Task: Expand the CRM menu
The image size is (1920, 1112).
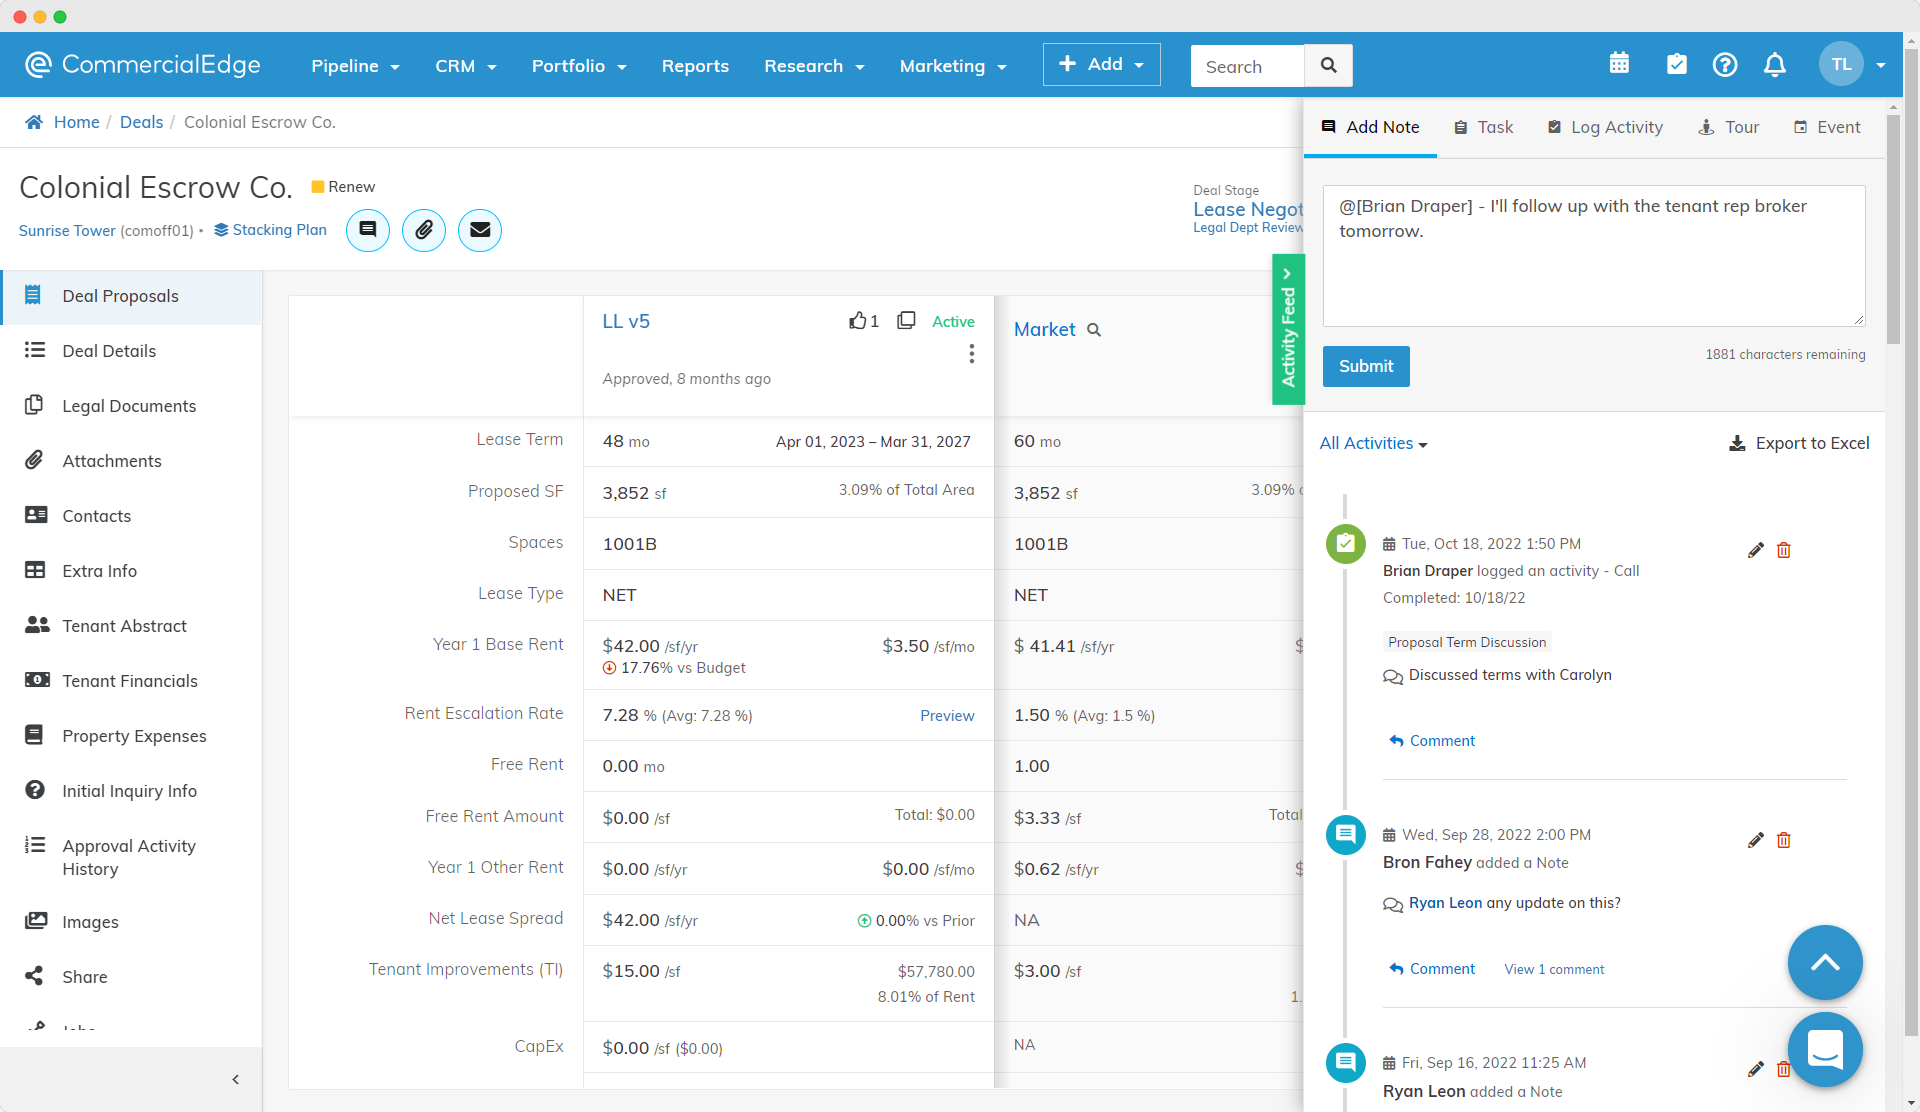Action: tap(465, 66)
